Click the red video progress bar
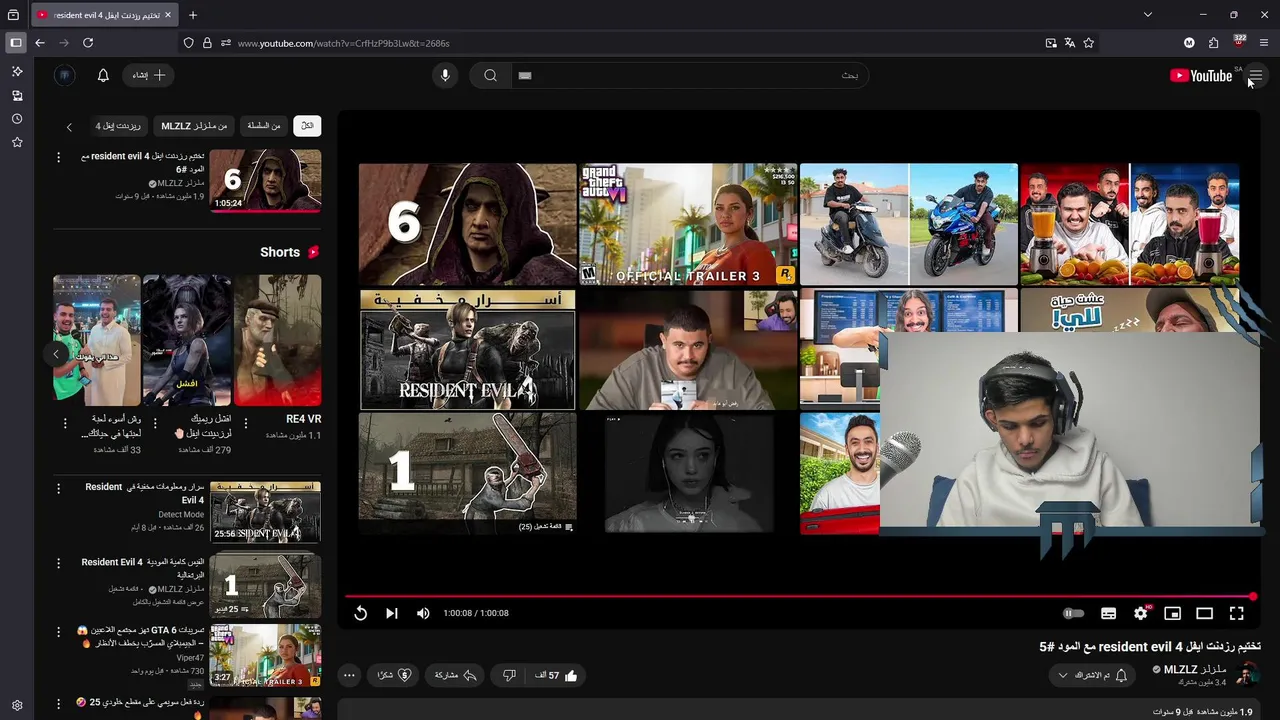The width and height of the screenshot is (1280, 720). (x=800, y=597)
